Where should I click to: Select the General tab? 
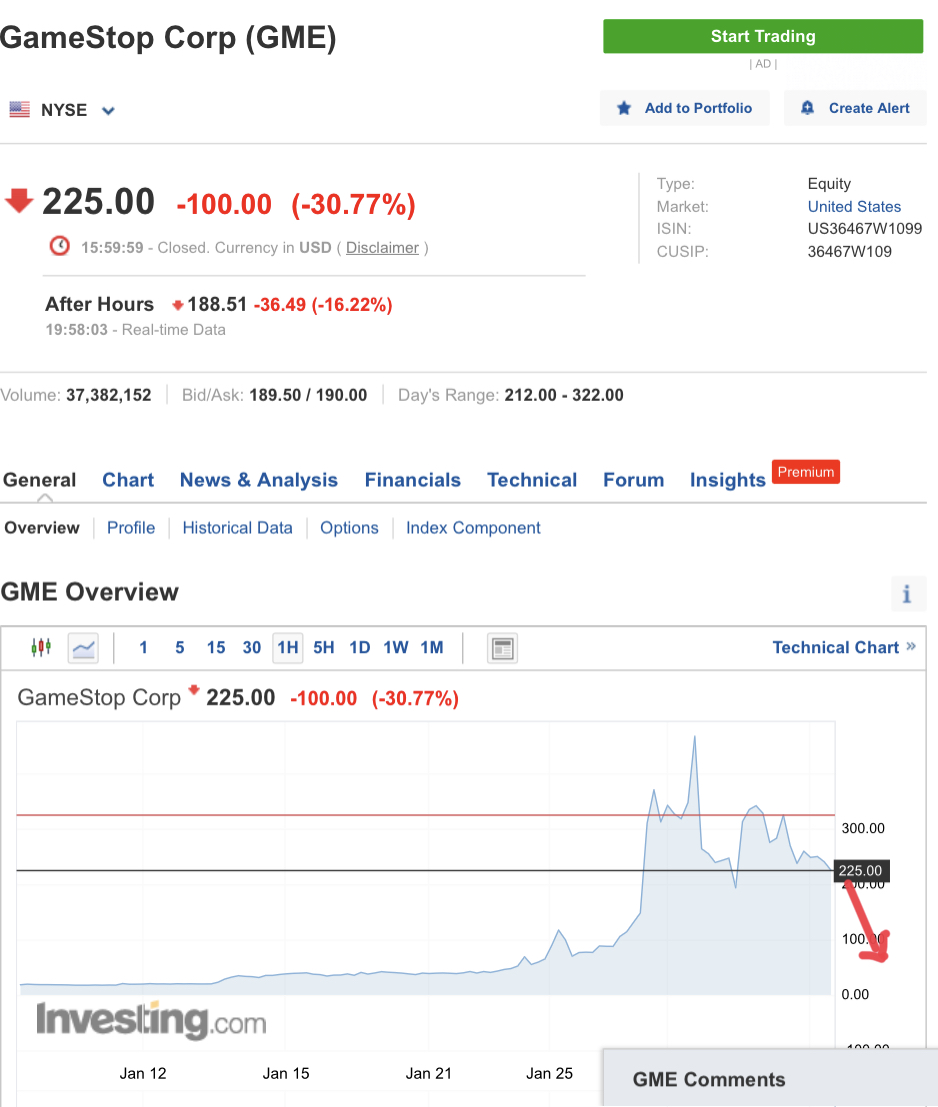[40, 480]
